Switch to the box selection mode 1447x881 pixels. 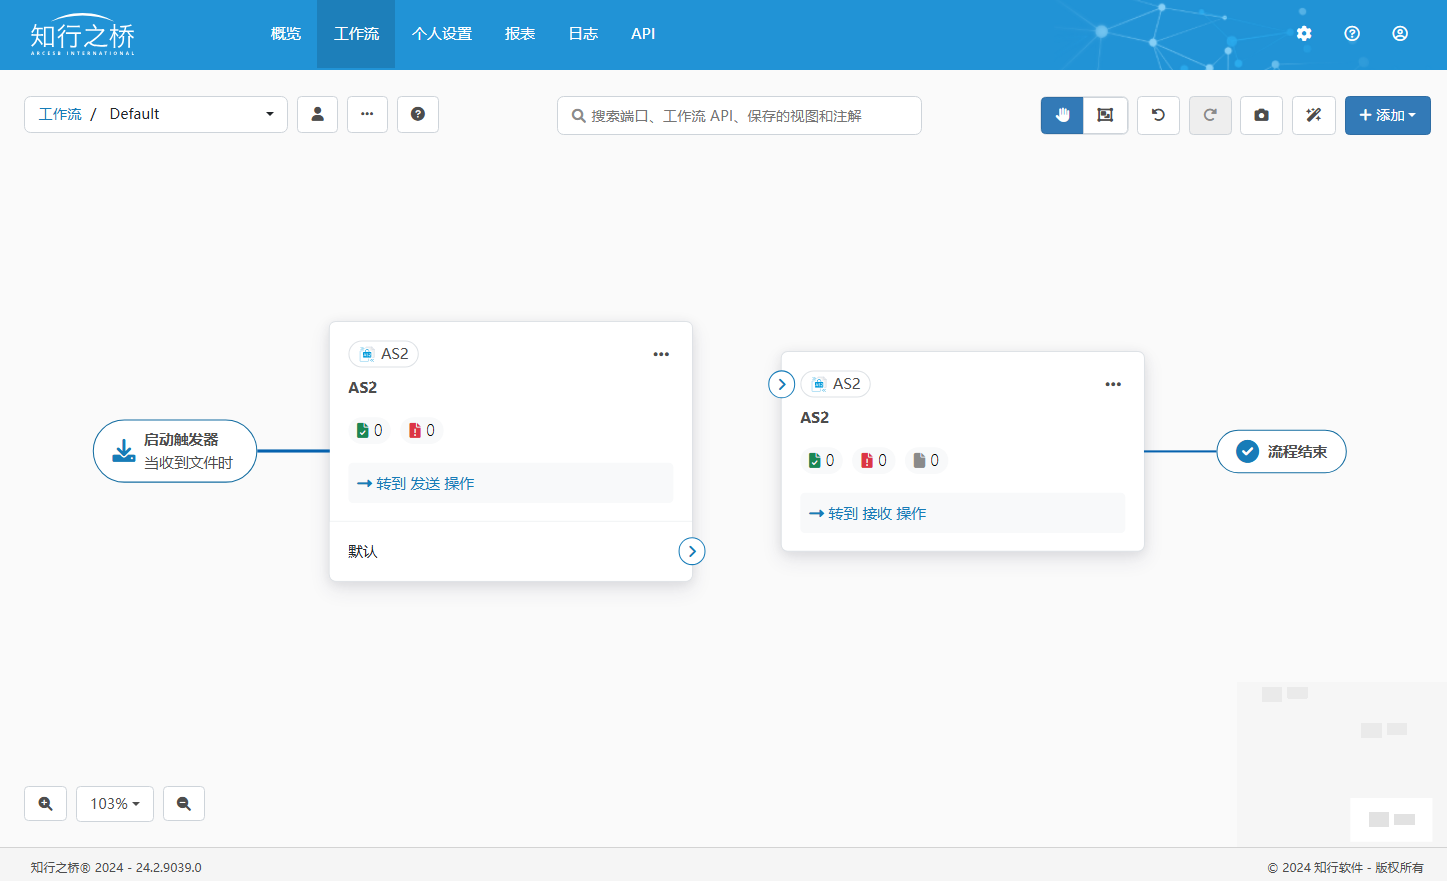click(x=1105, y=115)
